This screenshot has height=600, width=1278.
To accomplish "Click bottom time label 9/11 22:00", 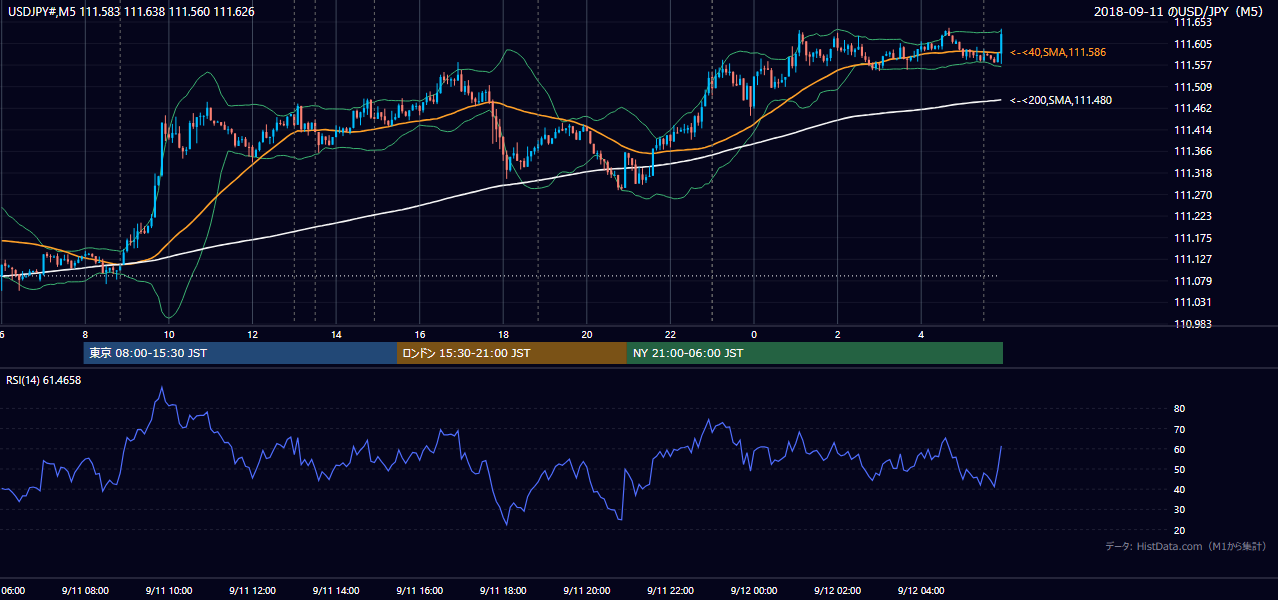I will click(671, 591).
